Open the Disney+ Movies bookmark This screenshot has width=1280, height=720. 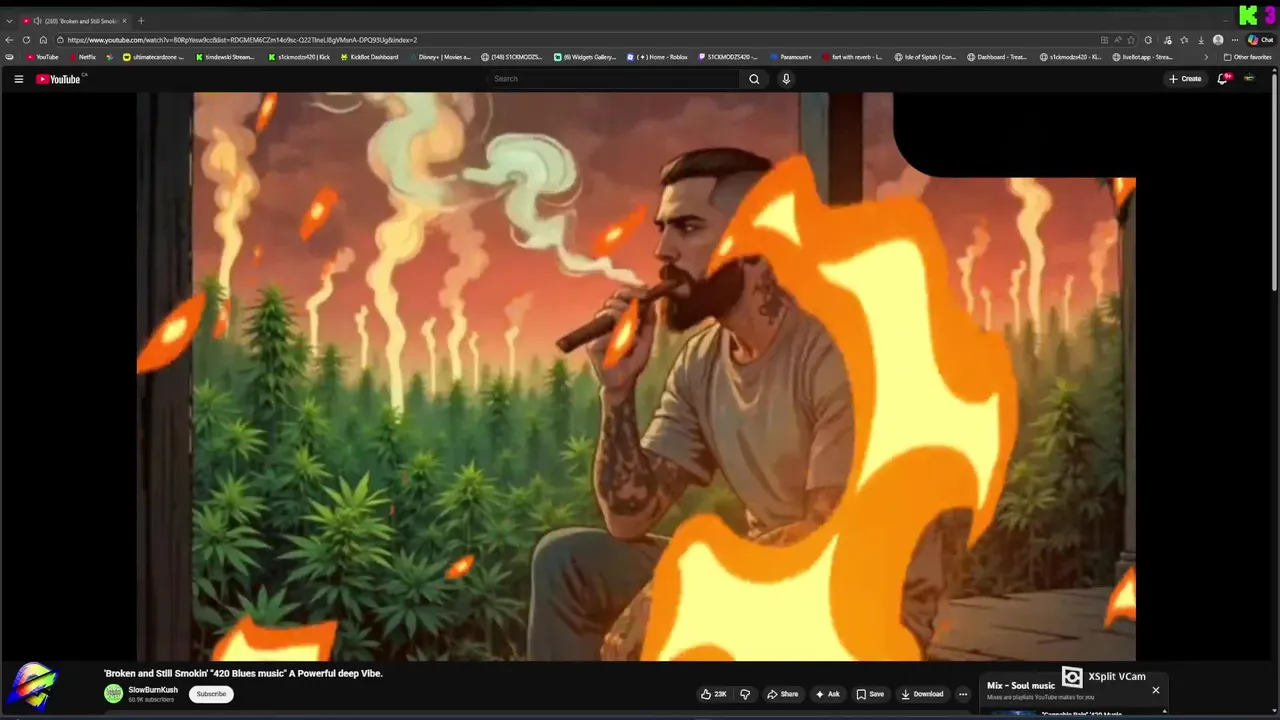pos(439,57)
